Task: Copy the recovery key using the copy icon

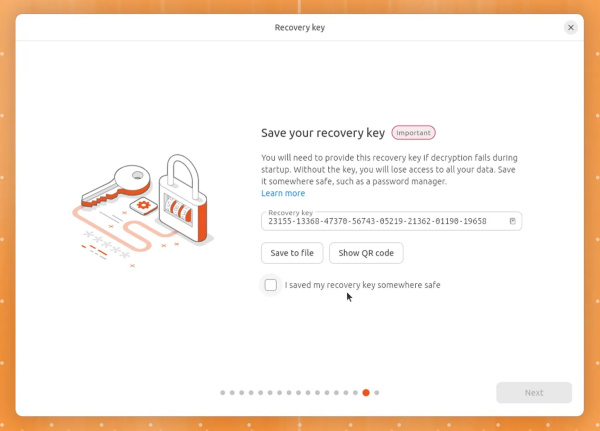Action: [x=512, y=221]
